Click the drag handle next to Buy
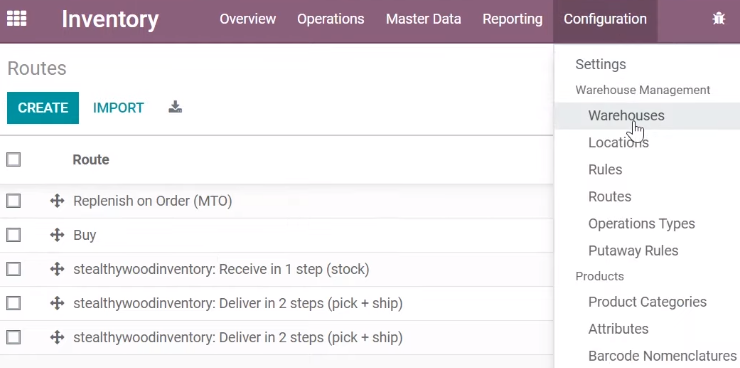Image resolution: width=740 pixels, height=368 pixels. click(x=57, y=235)
